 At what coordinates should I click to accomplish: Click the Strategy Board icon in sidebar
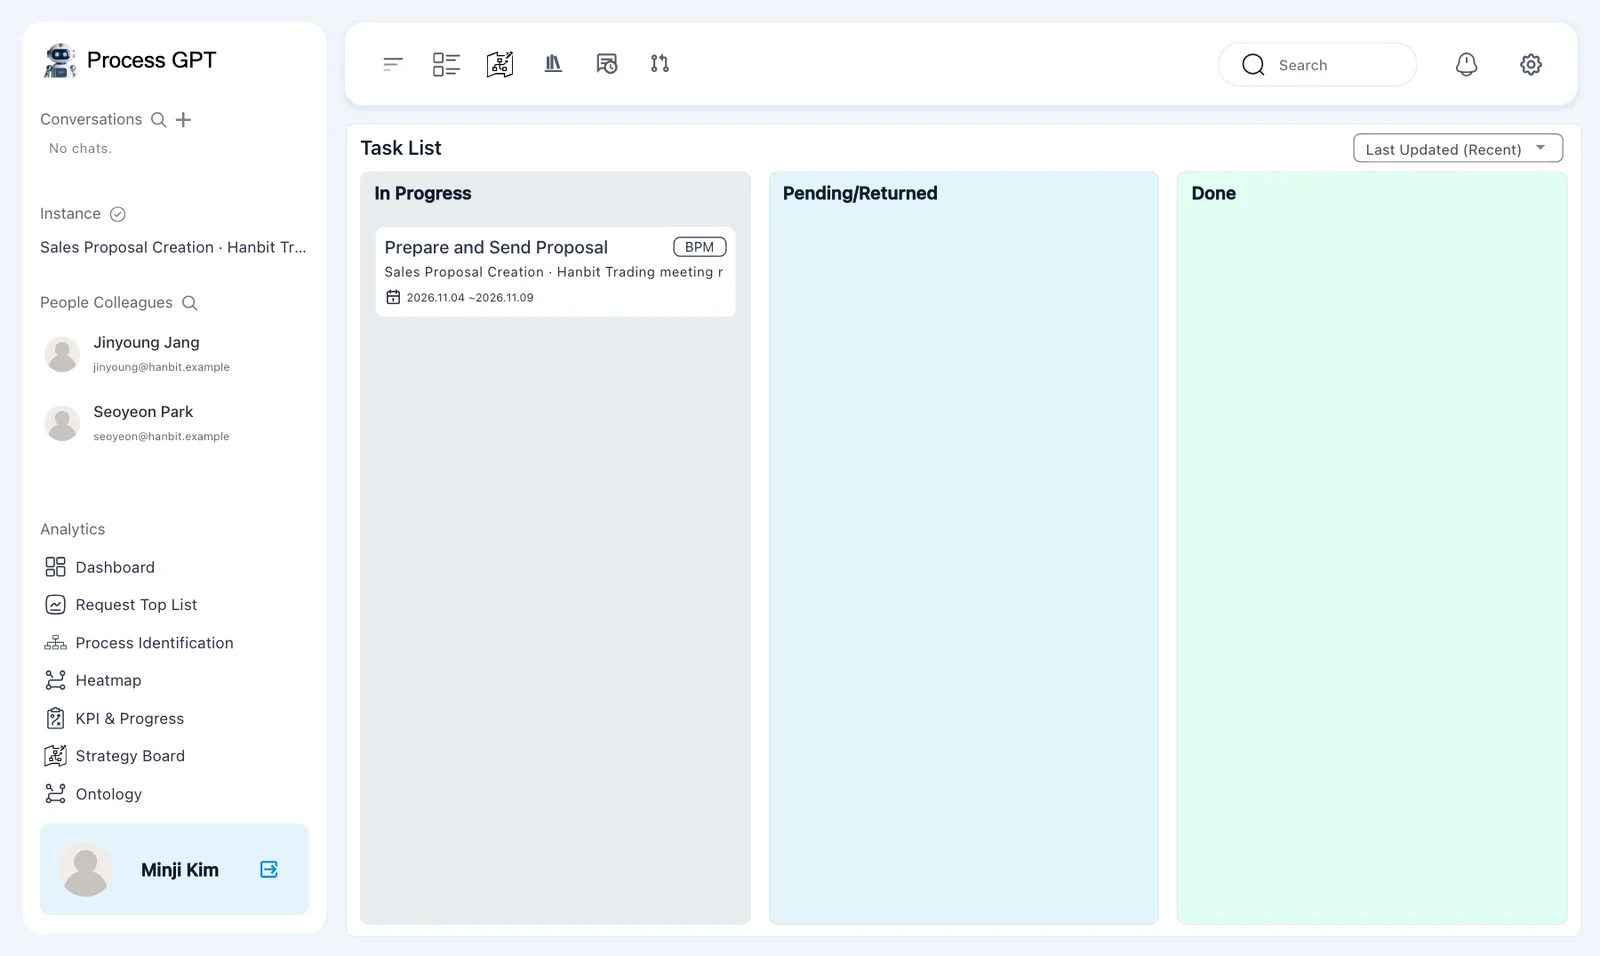(x=55, y=756)
